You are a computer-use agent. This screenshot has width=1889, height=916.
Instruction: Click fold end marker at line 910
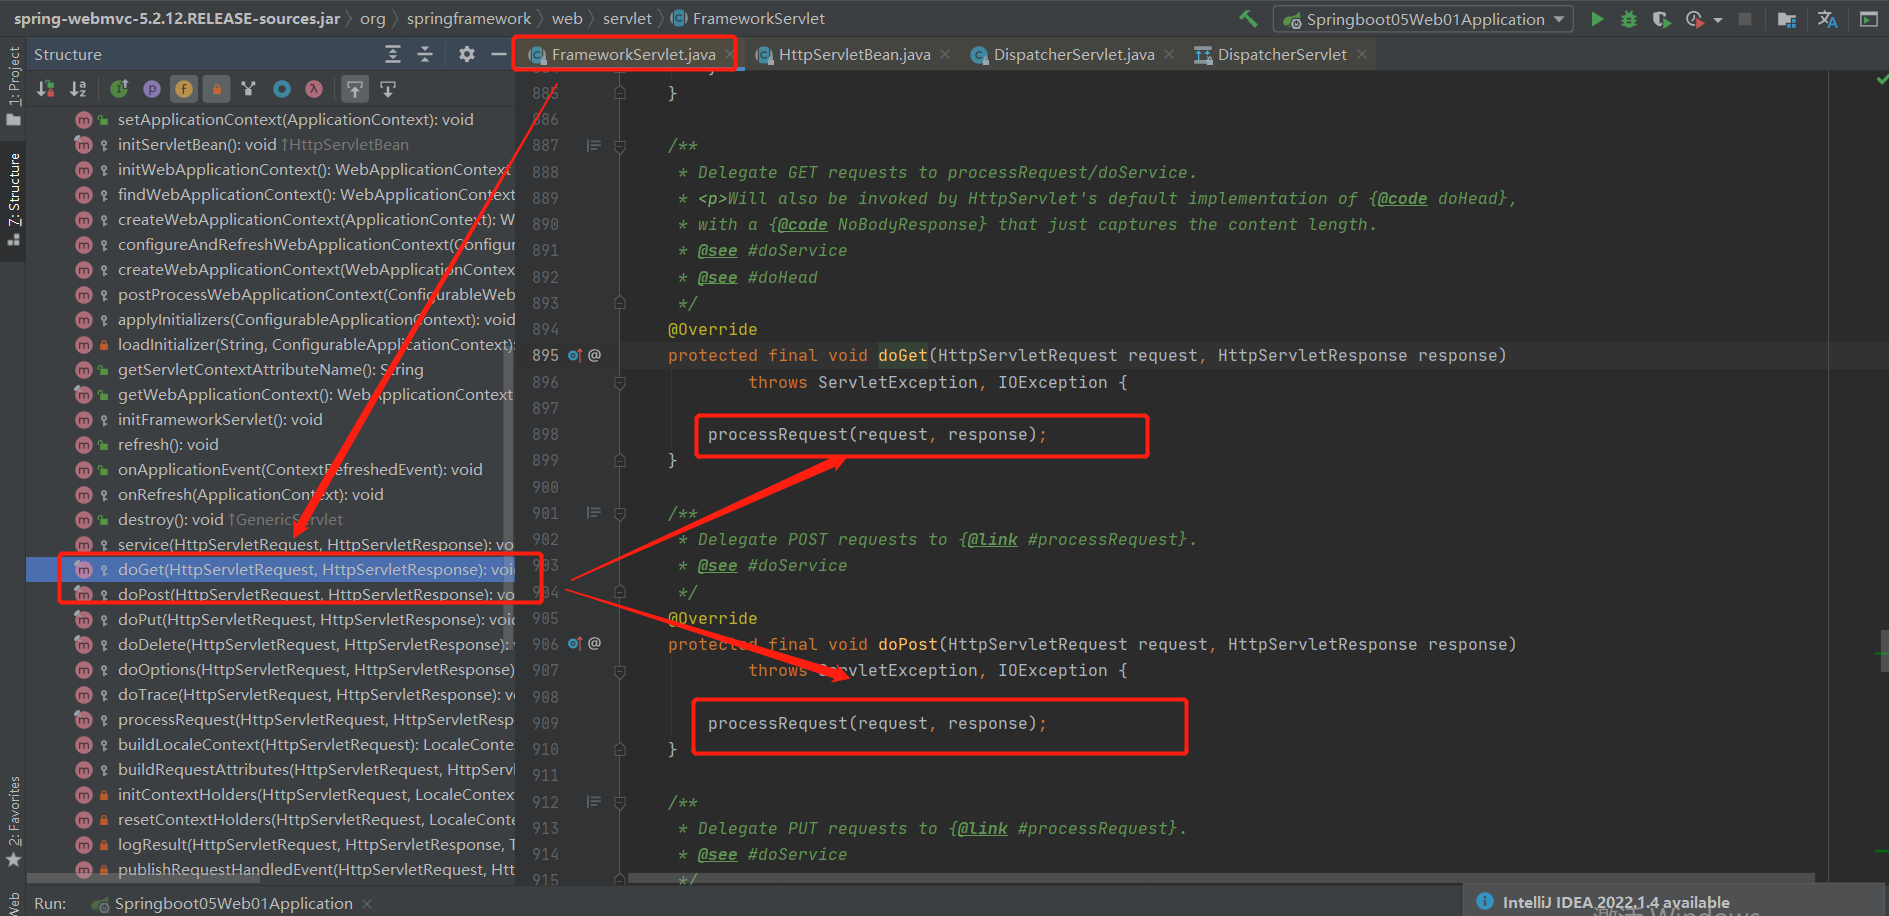point(620,750)
